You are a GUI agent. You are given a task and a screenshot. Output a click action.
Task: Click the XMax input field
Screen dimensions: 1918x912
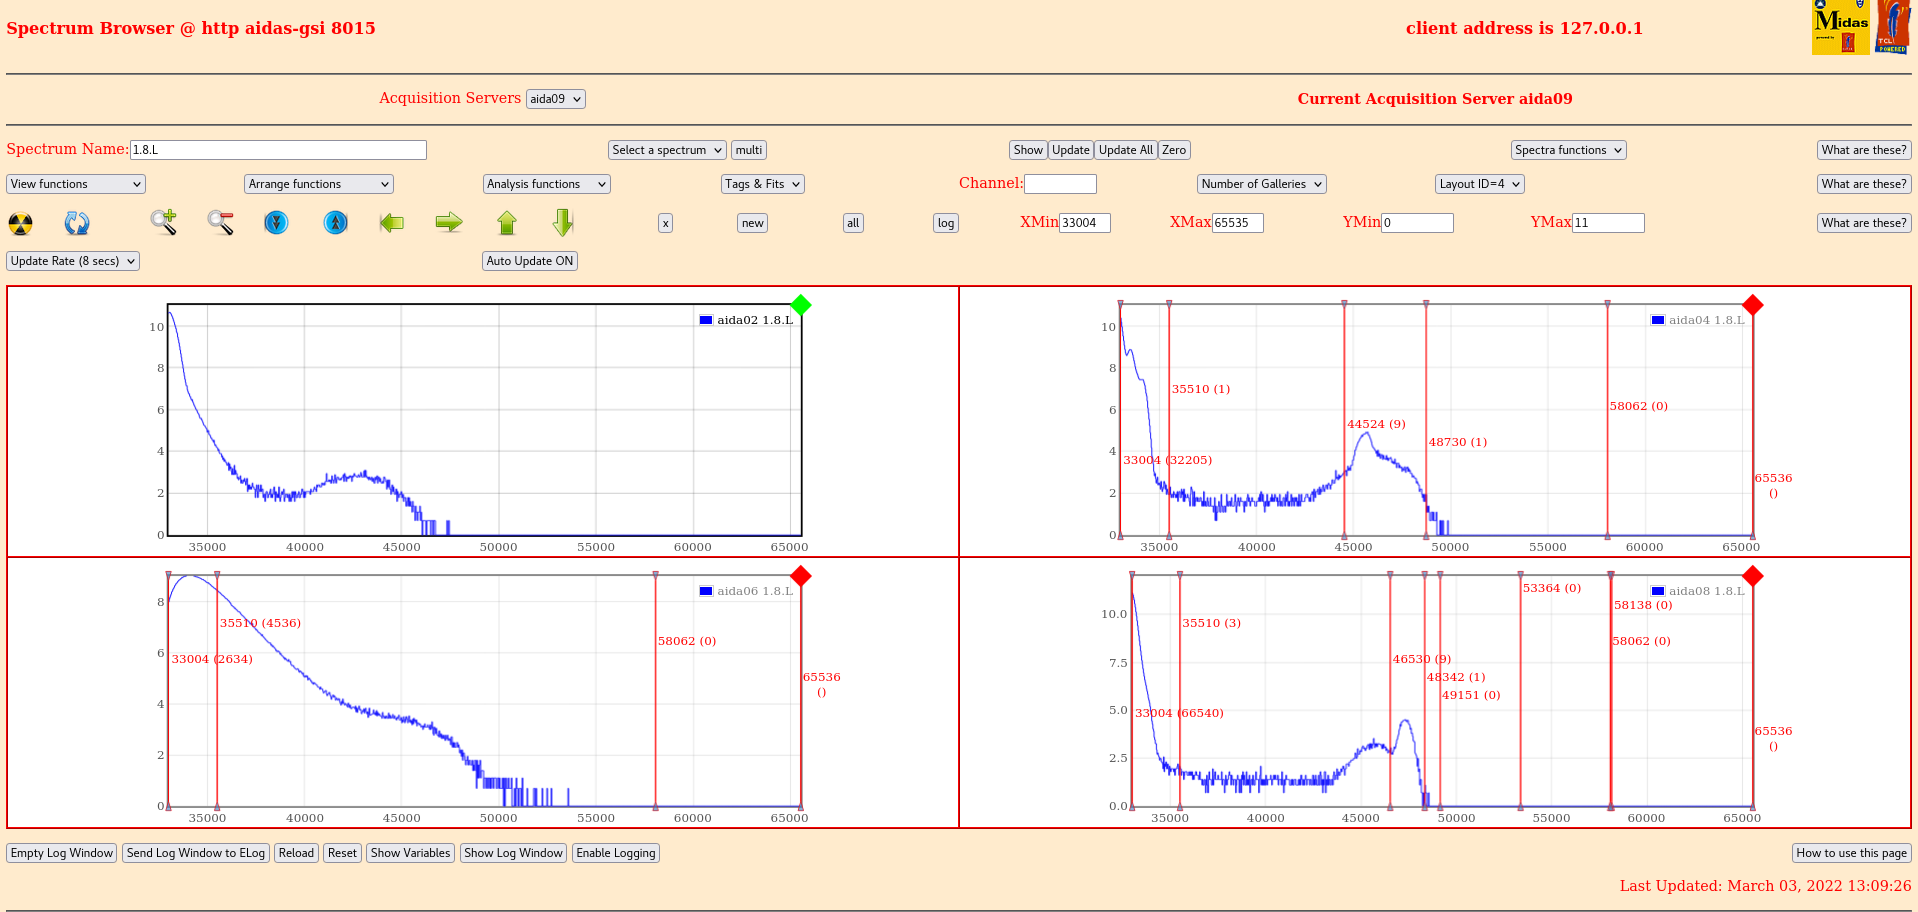pos(1238,223)
